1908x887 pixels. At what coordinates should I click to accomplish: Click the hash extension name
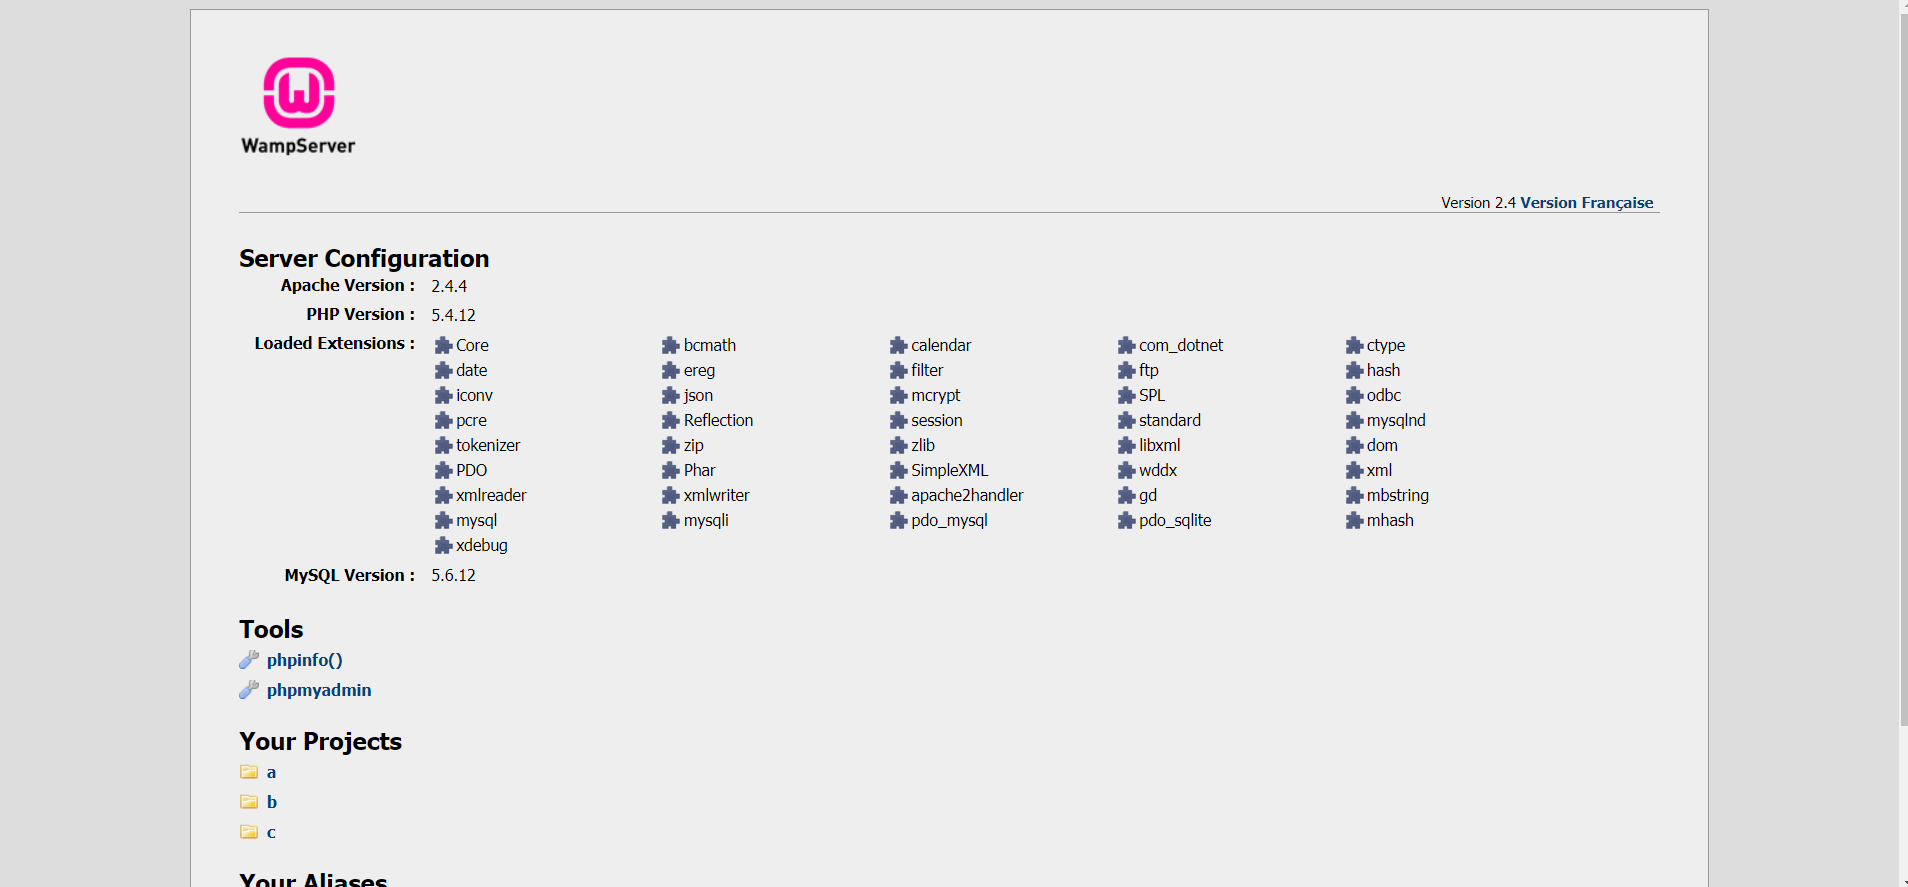[x=1383, y=370]
